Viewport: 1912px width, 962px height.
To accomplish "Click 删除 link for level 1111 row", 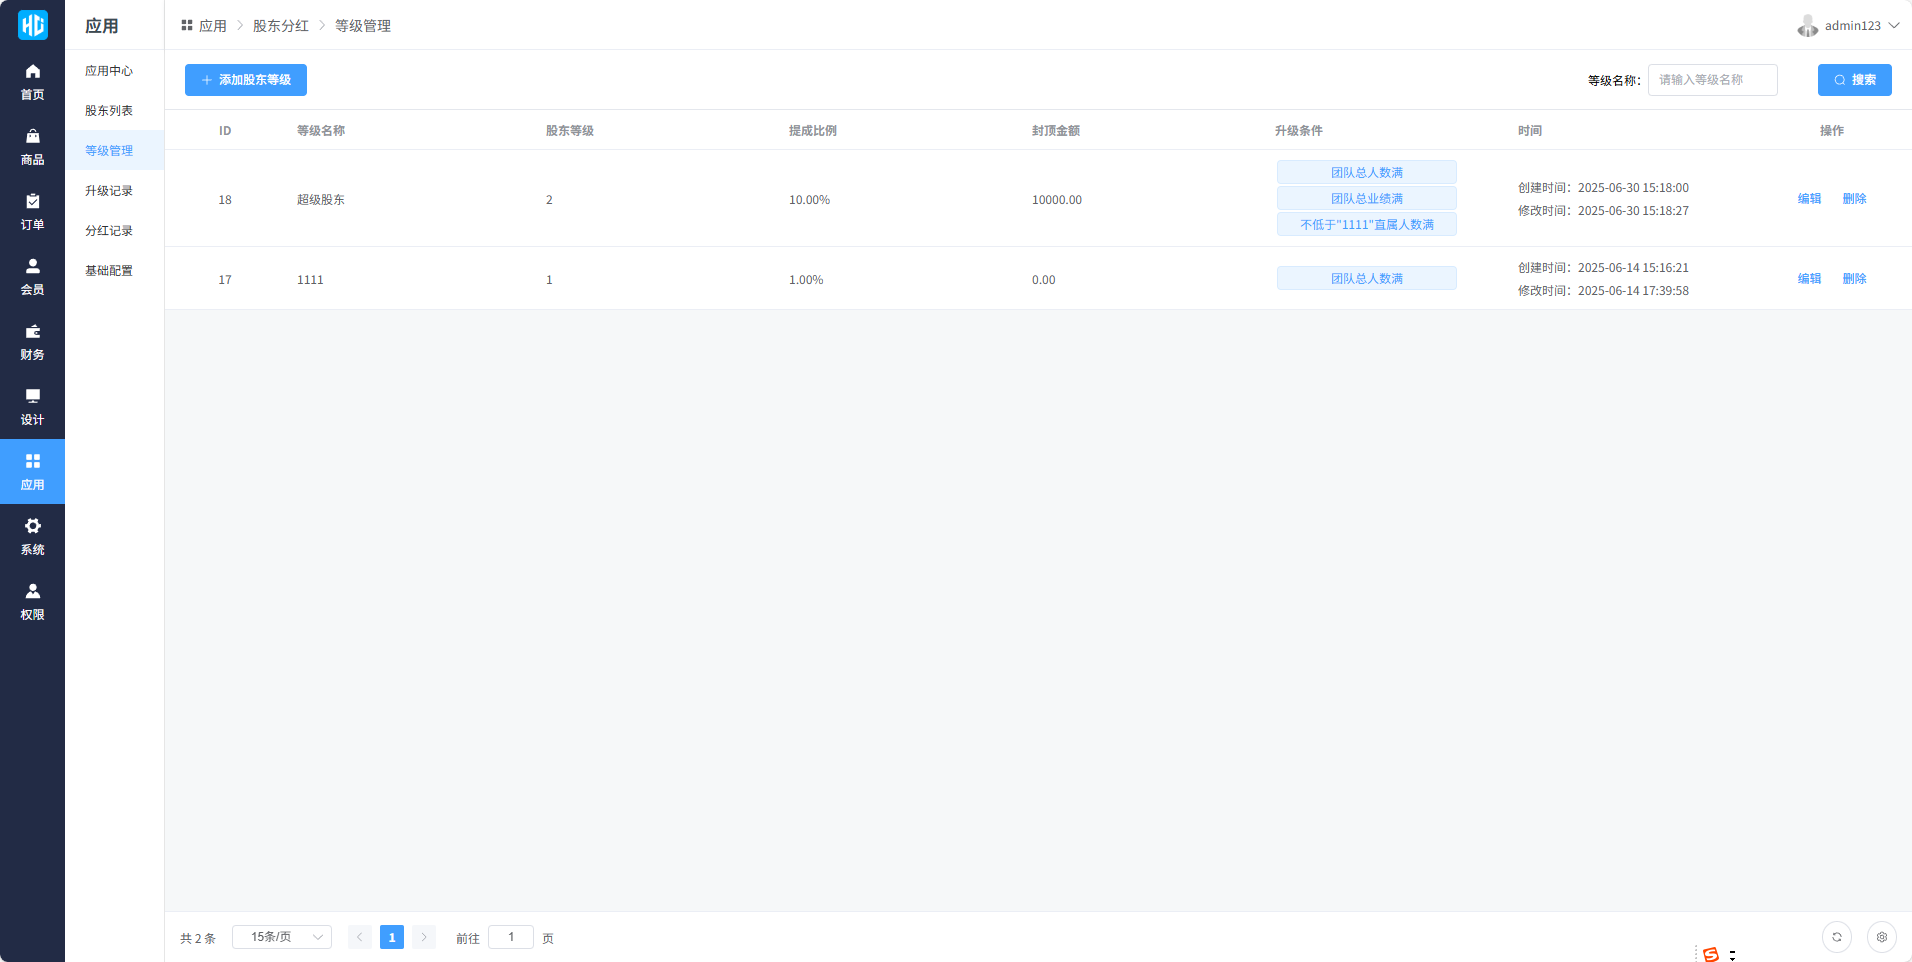I will pos(1854,279).
